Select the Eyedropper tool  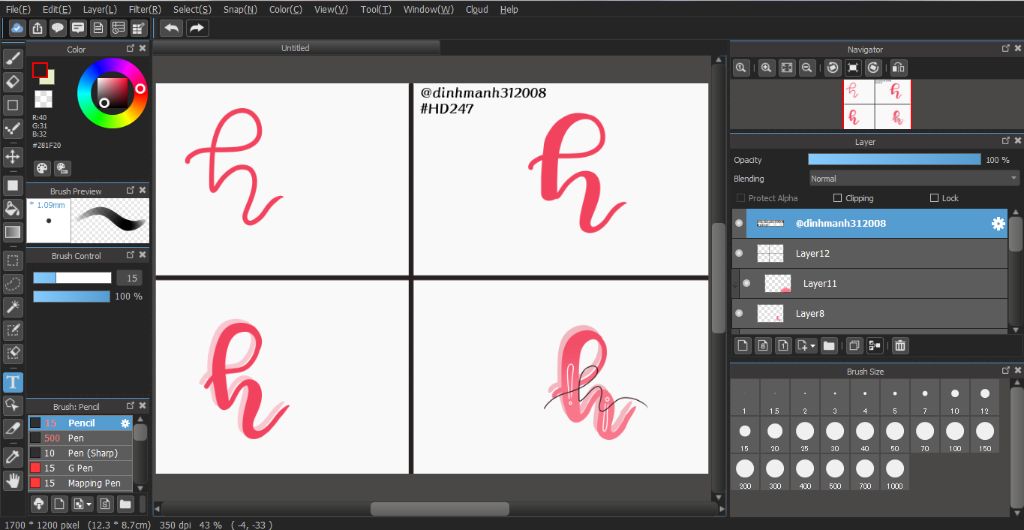[x=13, y=457]
